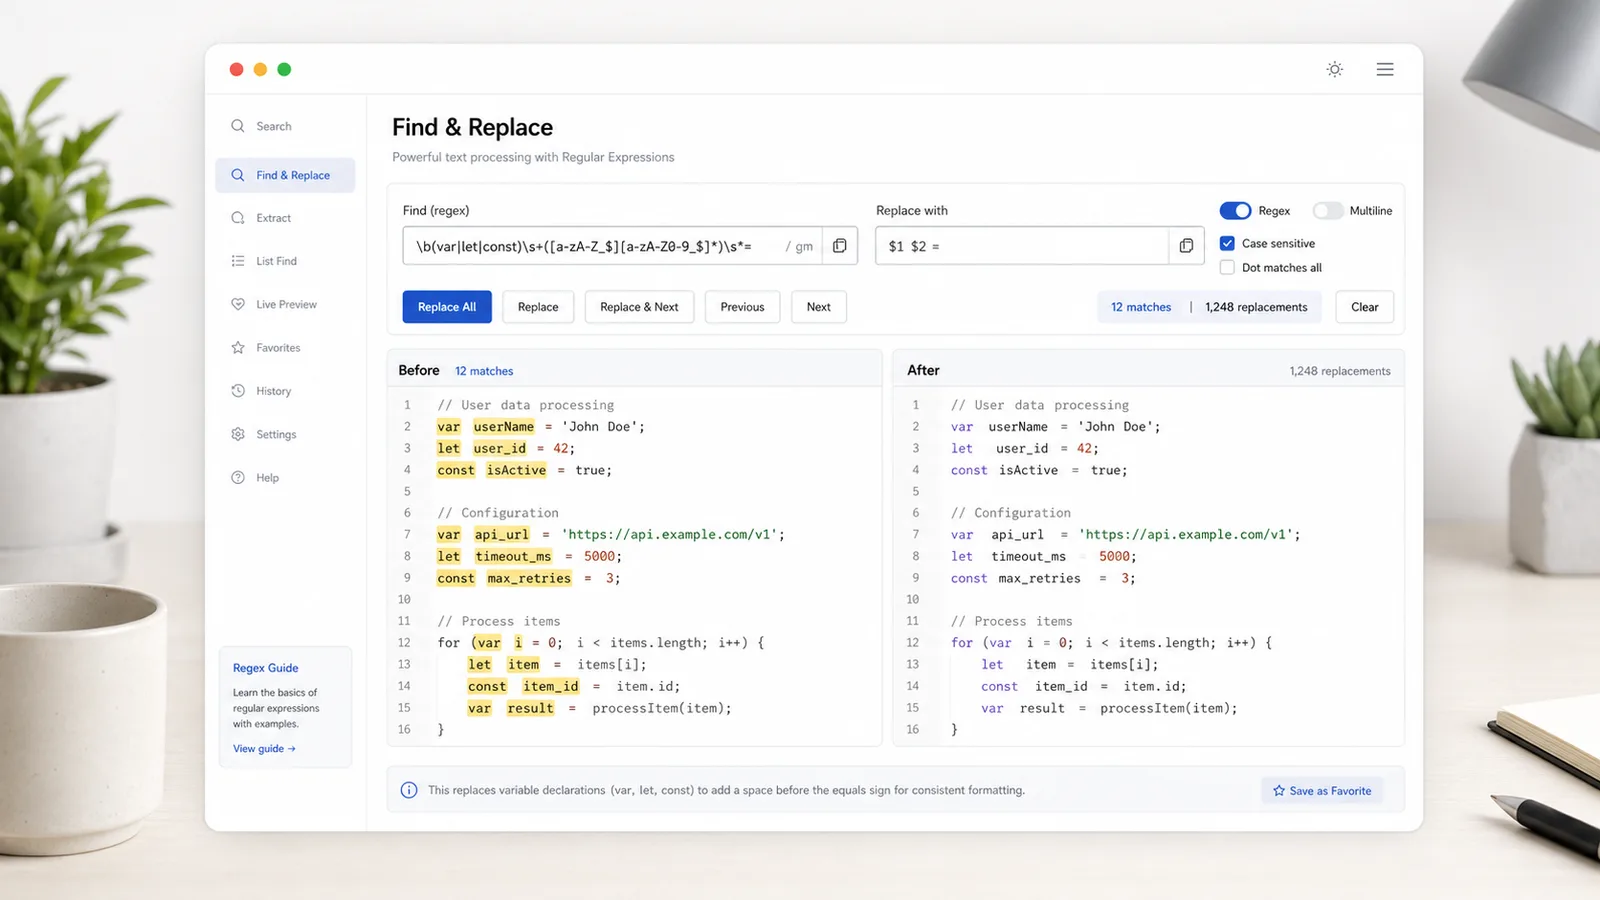Click the Regex Guide heading
The width and height of the screenshot is (1600, 900).
click(266, 668)
